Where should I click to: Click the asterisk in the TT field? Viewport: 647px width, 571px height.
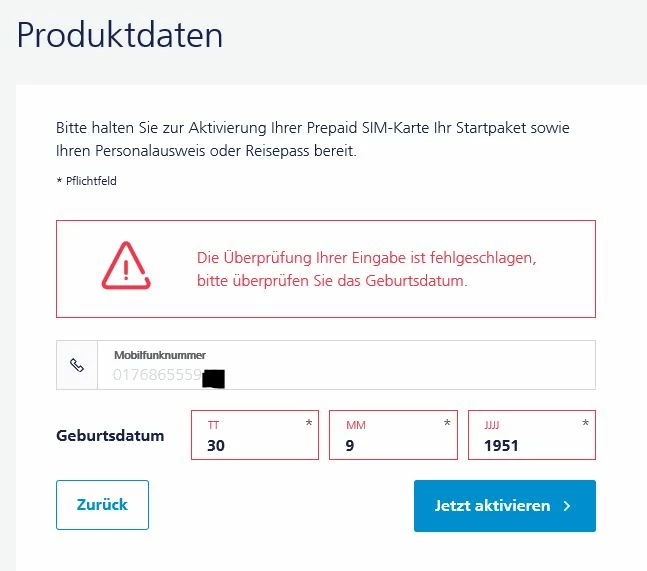point(309,423)
